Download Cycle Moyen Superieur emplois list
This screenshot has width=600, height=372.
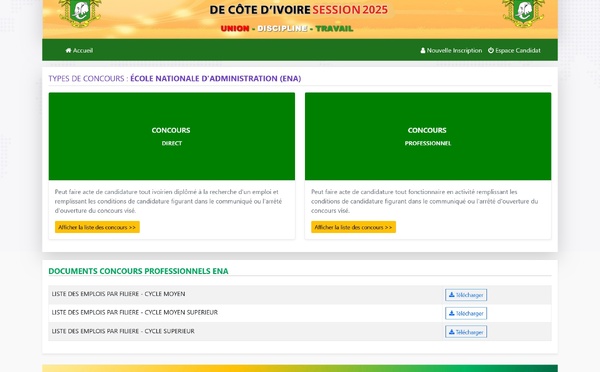click(466, 313)
